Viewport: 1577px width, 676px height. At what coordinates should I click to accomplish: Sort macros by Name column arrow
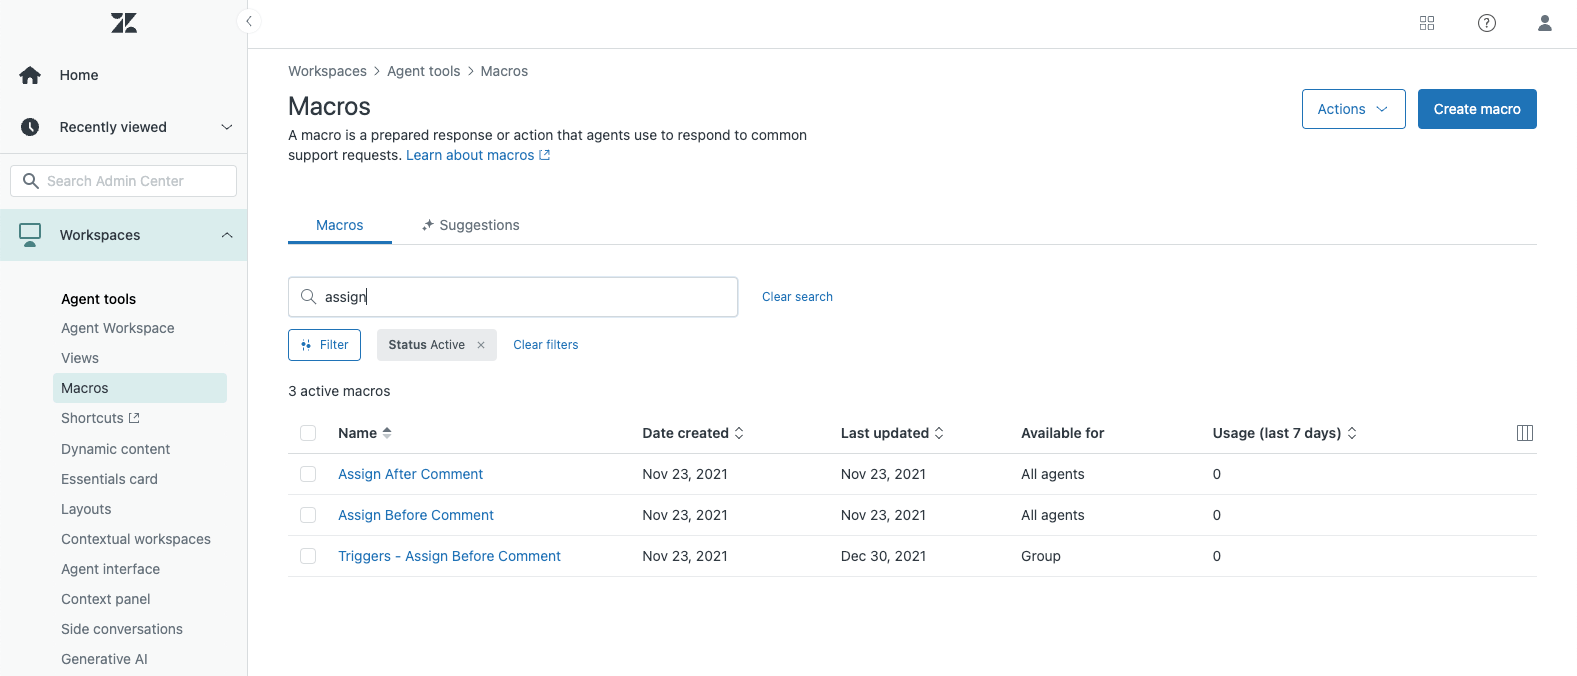[x=387, y=433]
